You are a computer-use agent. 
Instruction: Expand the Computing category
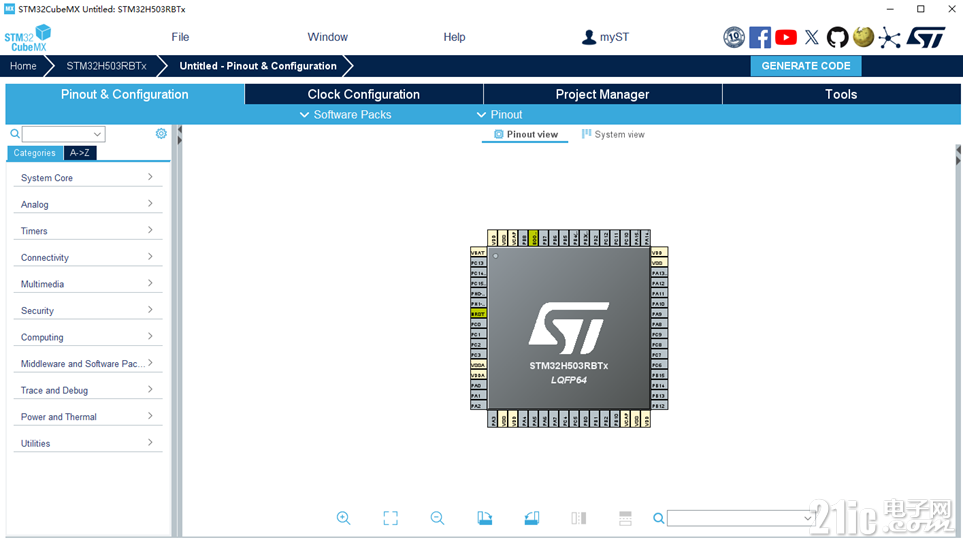[x=87, y=337]
